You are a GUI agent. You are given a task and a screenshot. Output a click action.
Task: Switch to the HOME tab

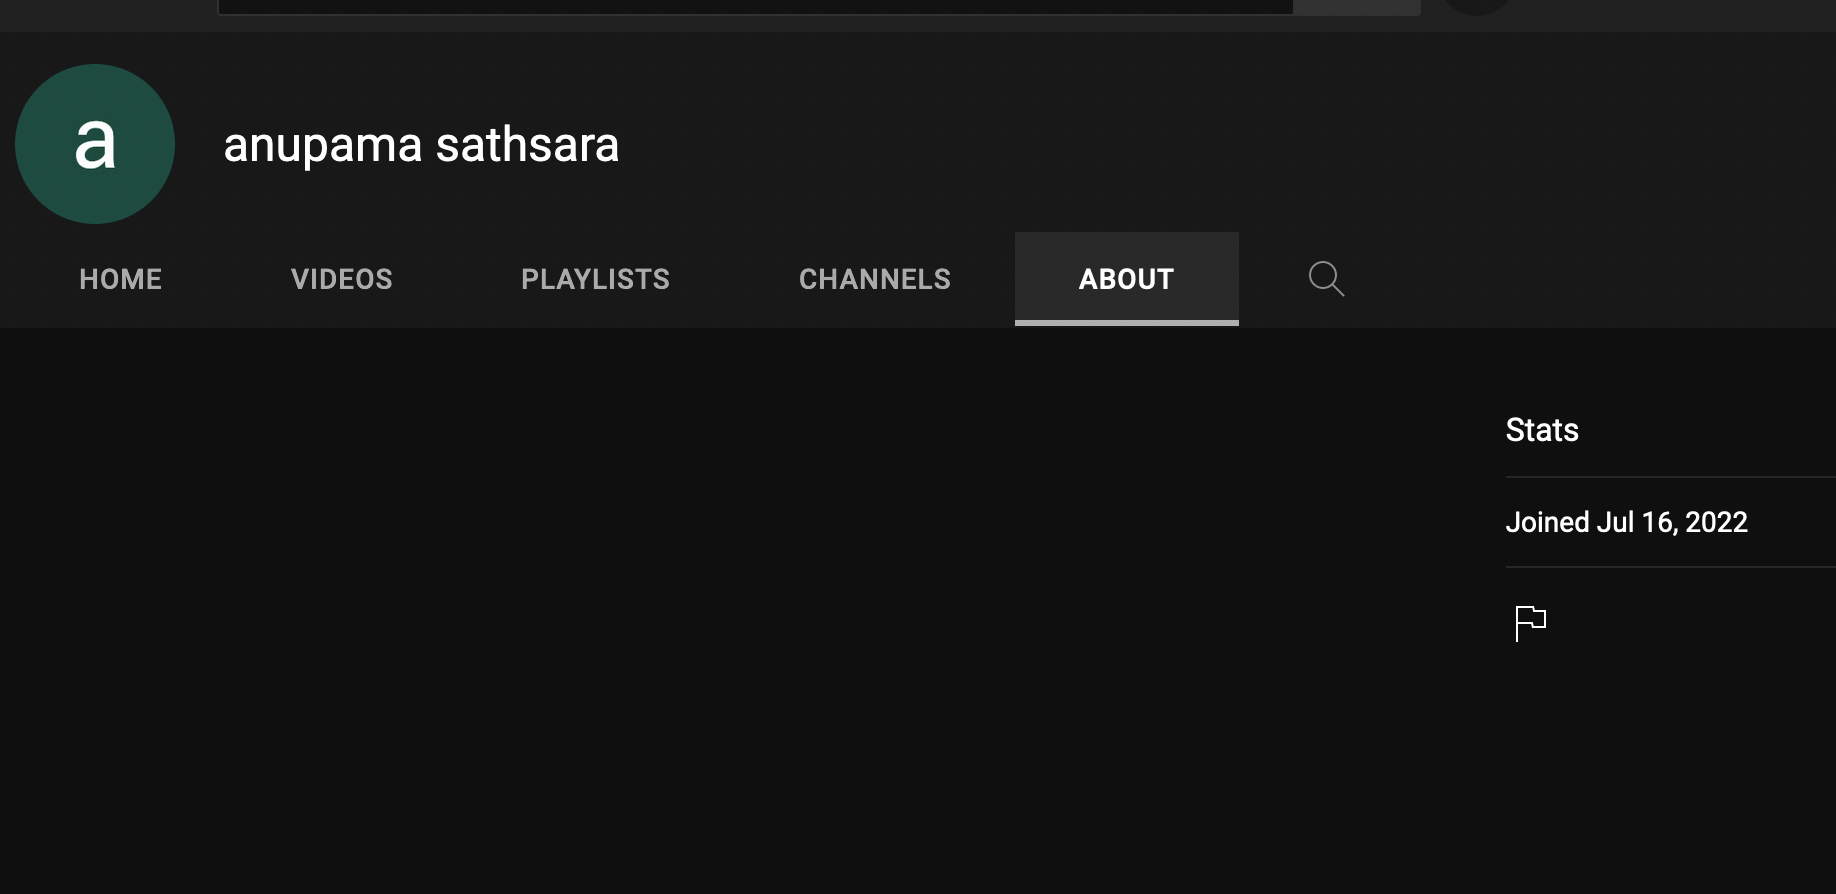tap(121, 279)
